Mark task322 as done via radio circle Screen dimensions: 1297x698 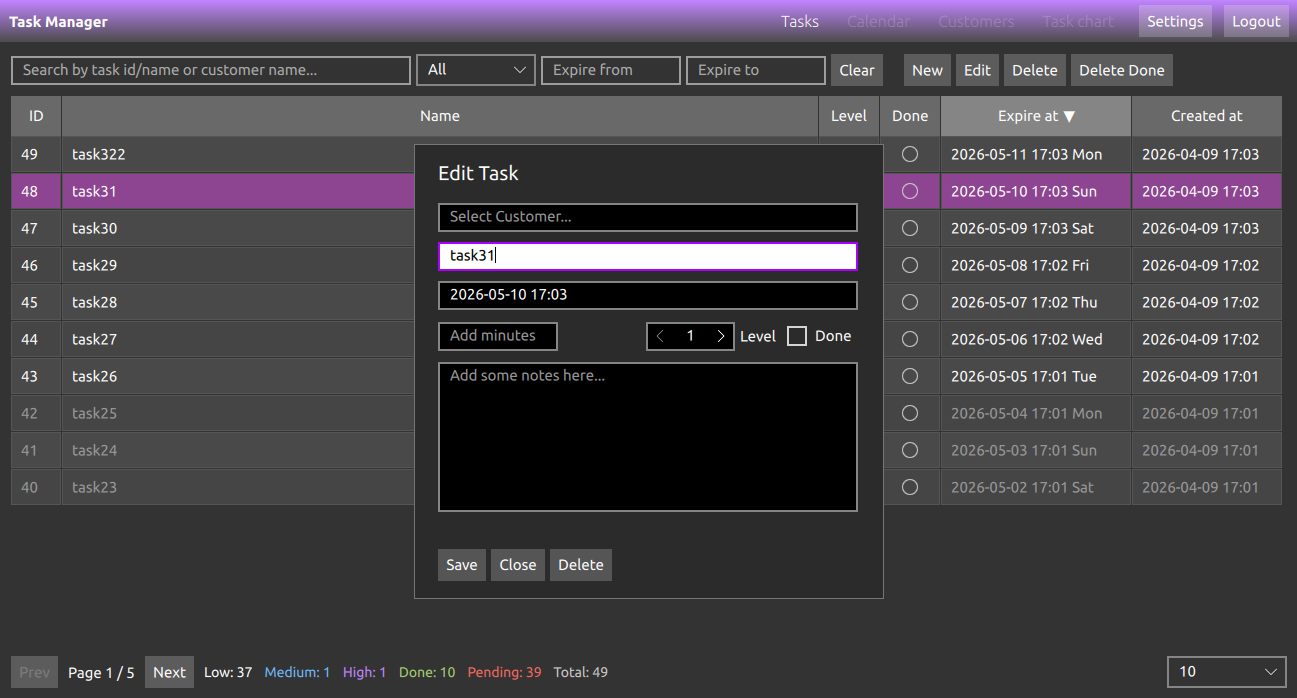909,154
